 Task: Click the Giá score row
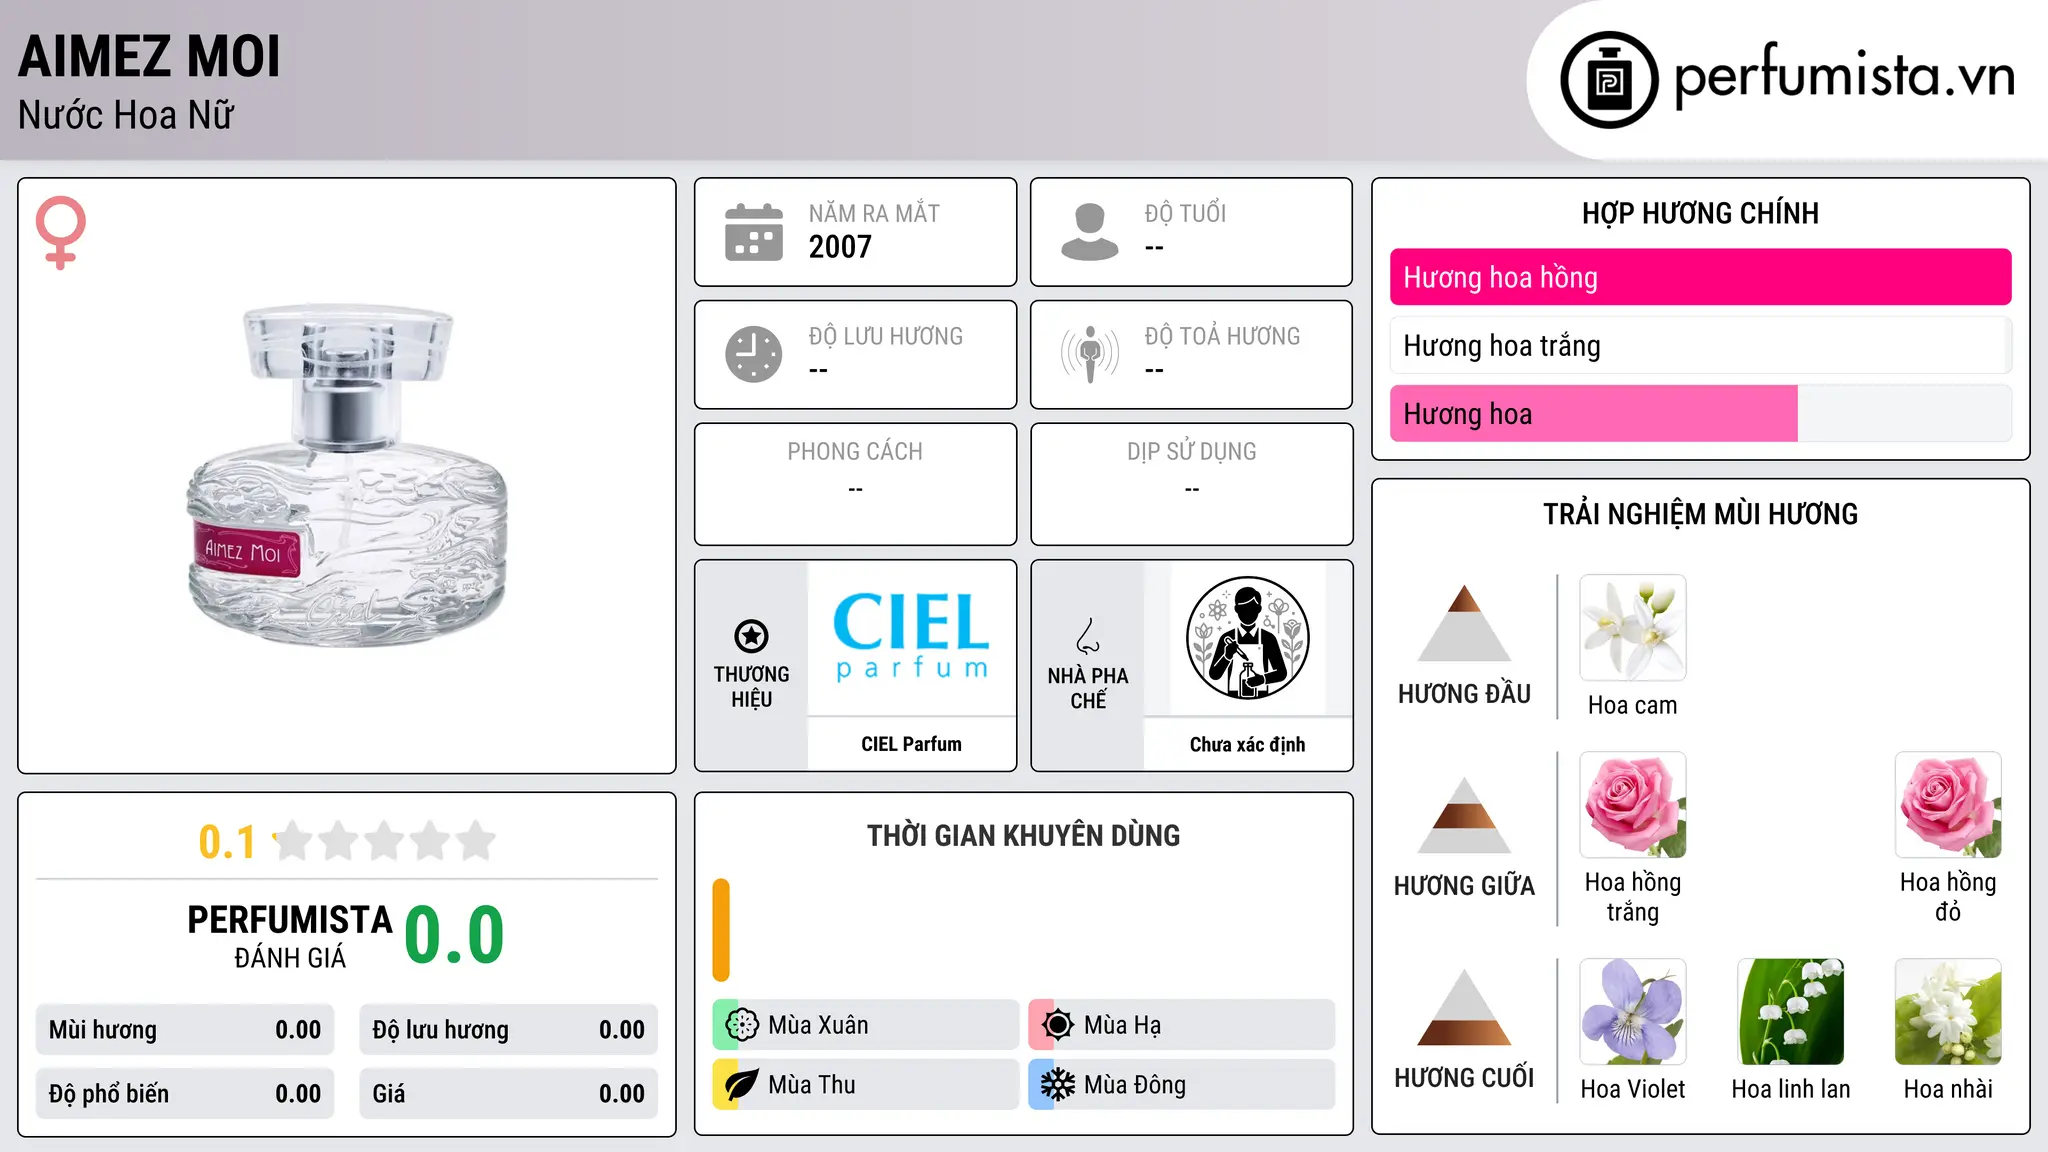[508, 1094]
